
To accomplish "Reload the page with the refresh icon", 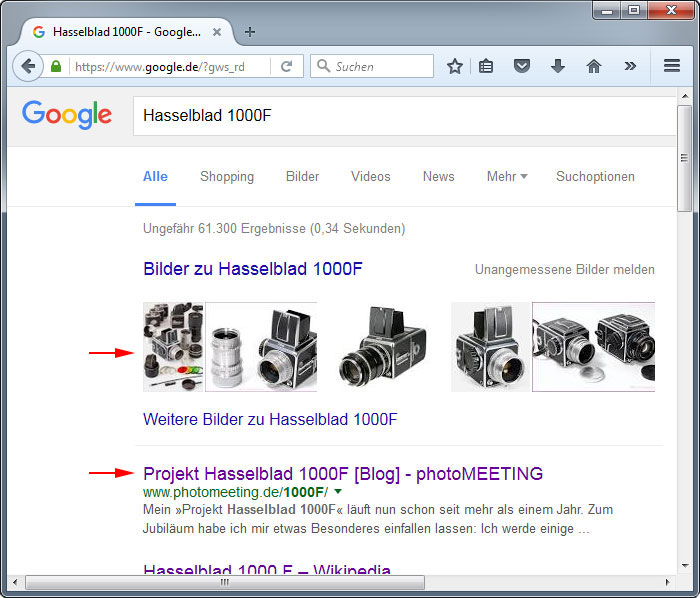I will coord(287,66).
